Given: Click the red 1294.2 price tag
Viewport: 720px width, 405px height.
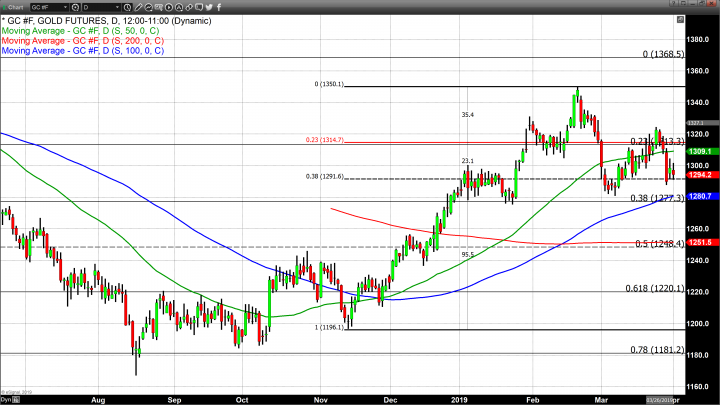Looking at the screenshot, I should pyautogui.click(x=702, y=175).
